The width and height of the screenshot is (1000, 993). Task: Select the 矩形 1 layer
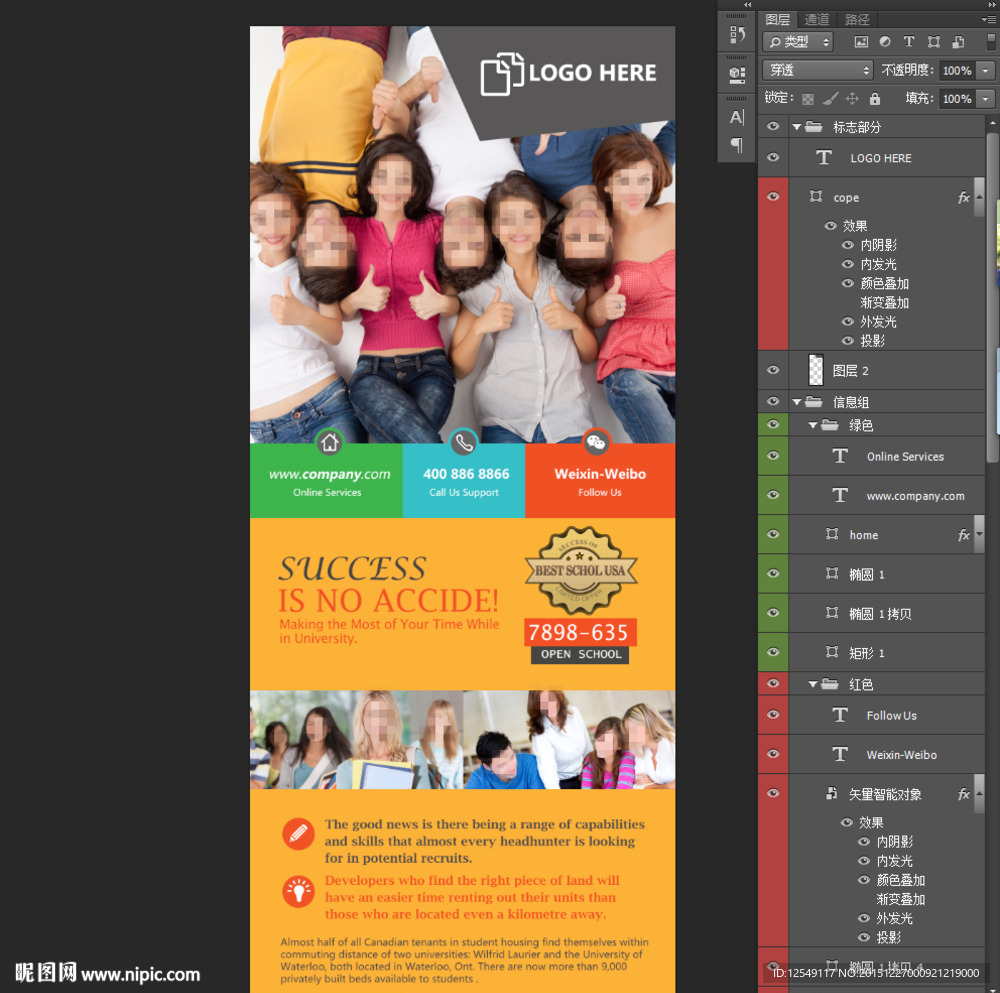point(886,652)
